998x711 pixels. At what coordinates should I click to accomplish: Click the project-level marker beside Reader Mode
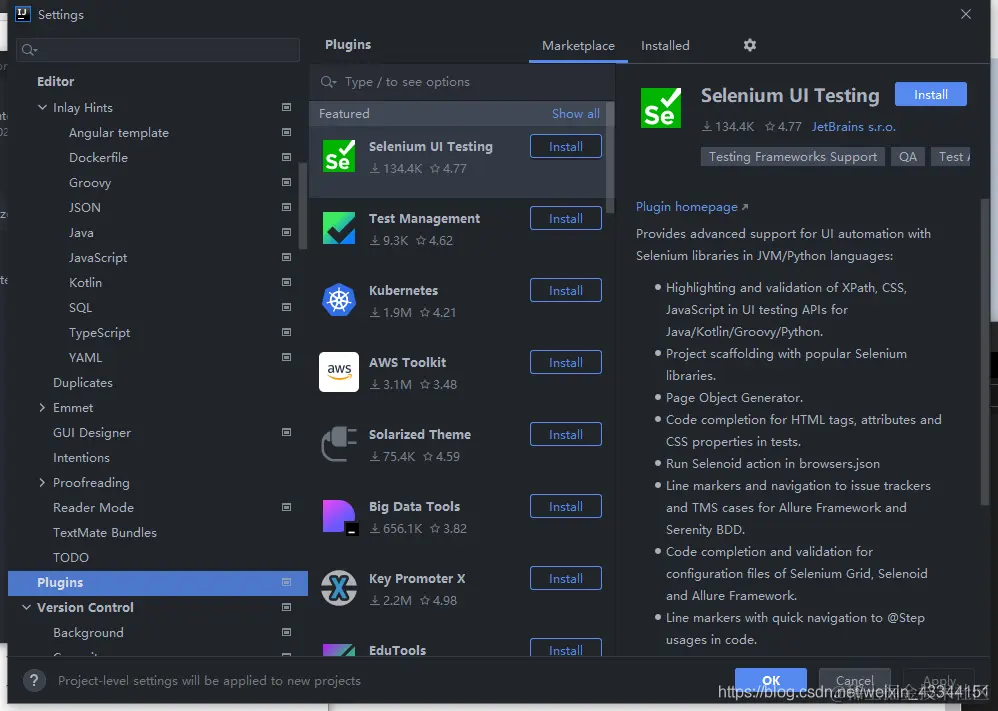[x=286, y=507]
